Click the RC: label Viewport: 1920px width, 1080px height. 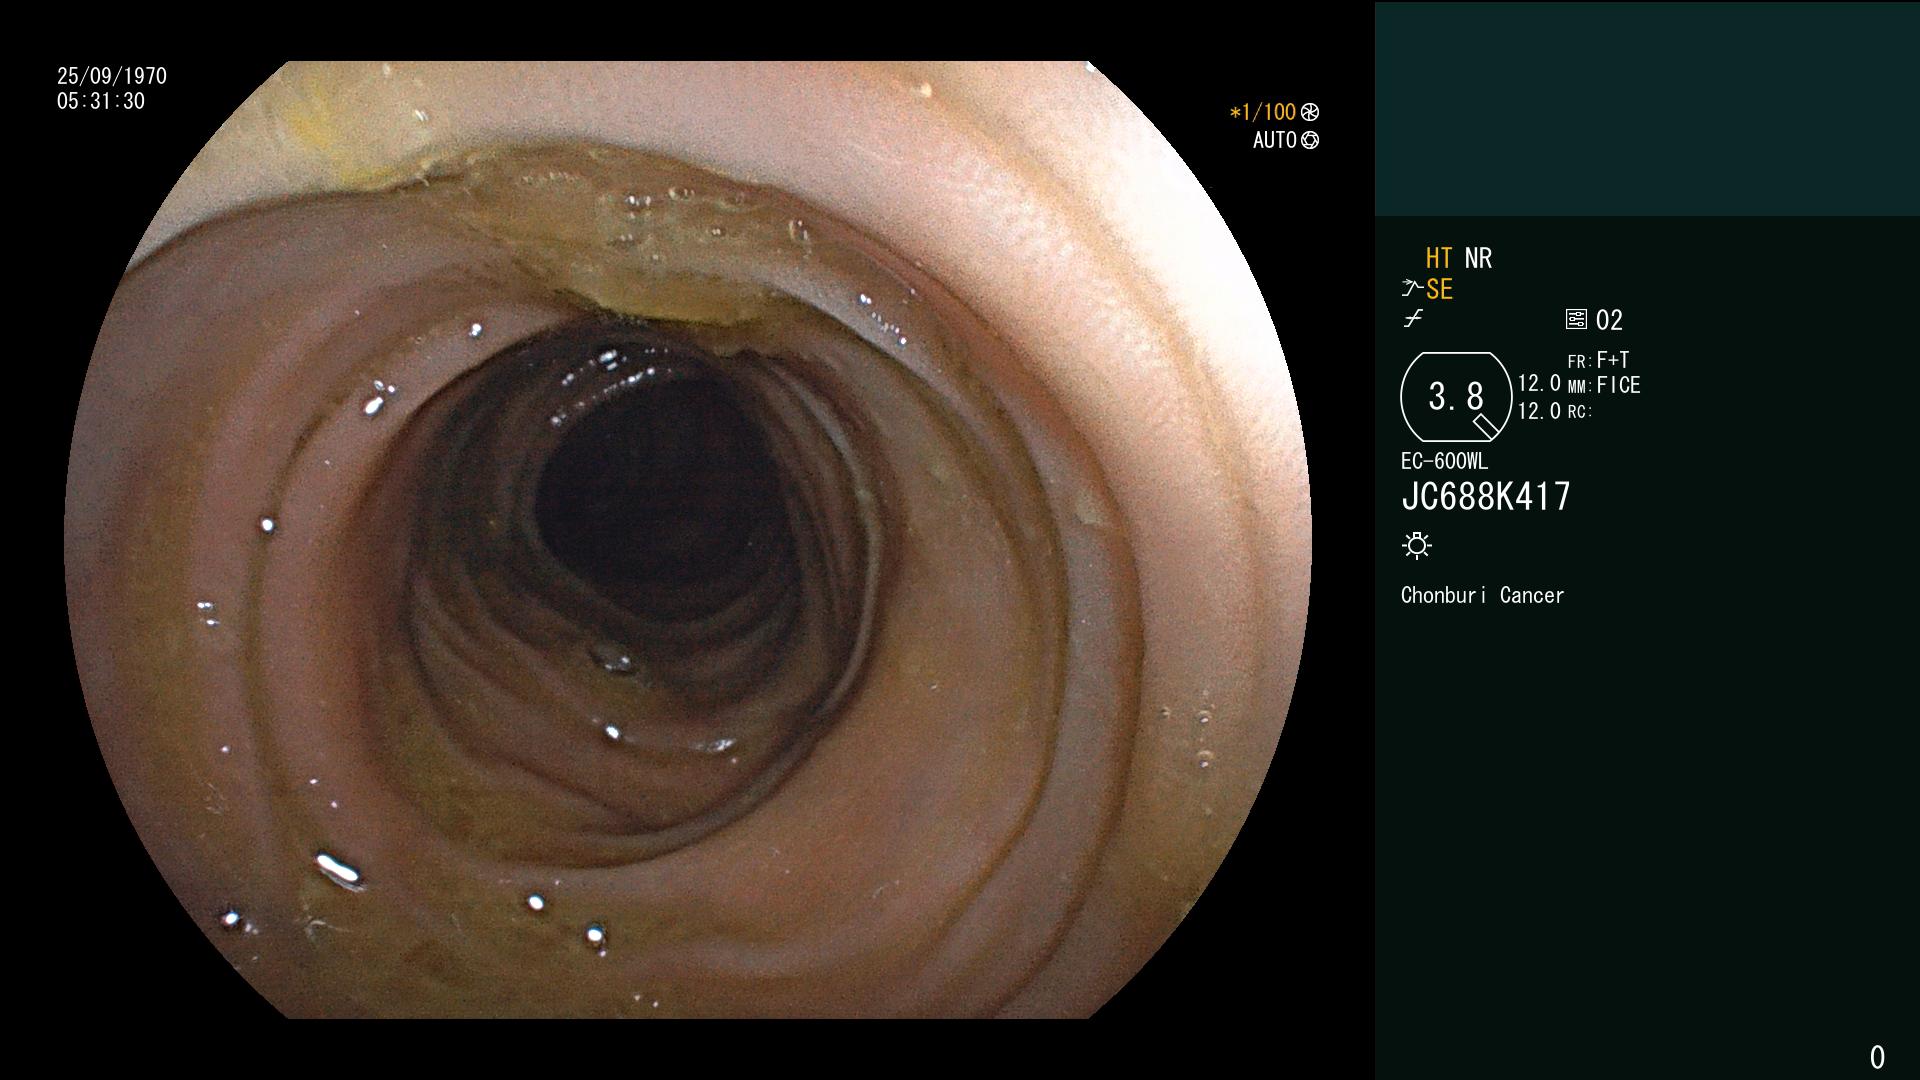(x=1579, y=412)
